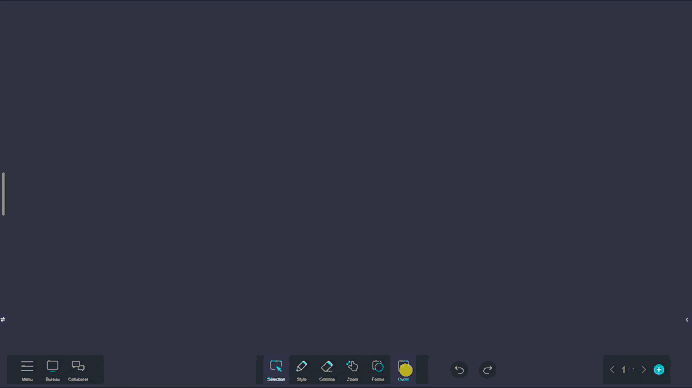Add a new page with plus button
Image resolution: width=692 pixels, height=388 pixels.
[x=659, y=369]
